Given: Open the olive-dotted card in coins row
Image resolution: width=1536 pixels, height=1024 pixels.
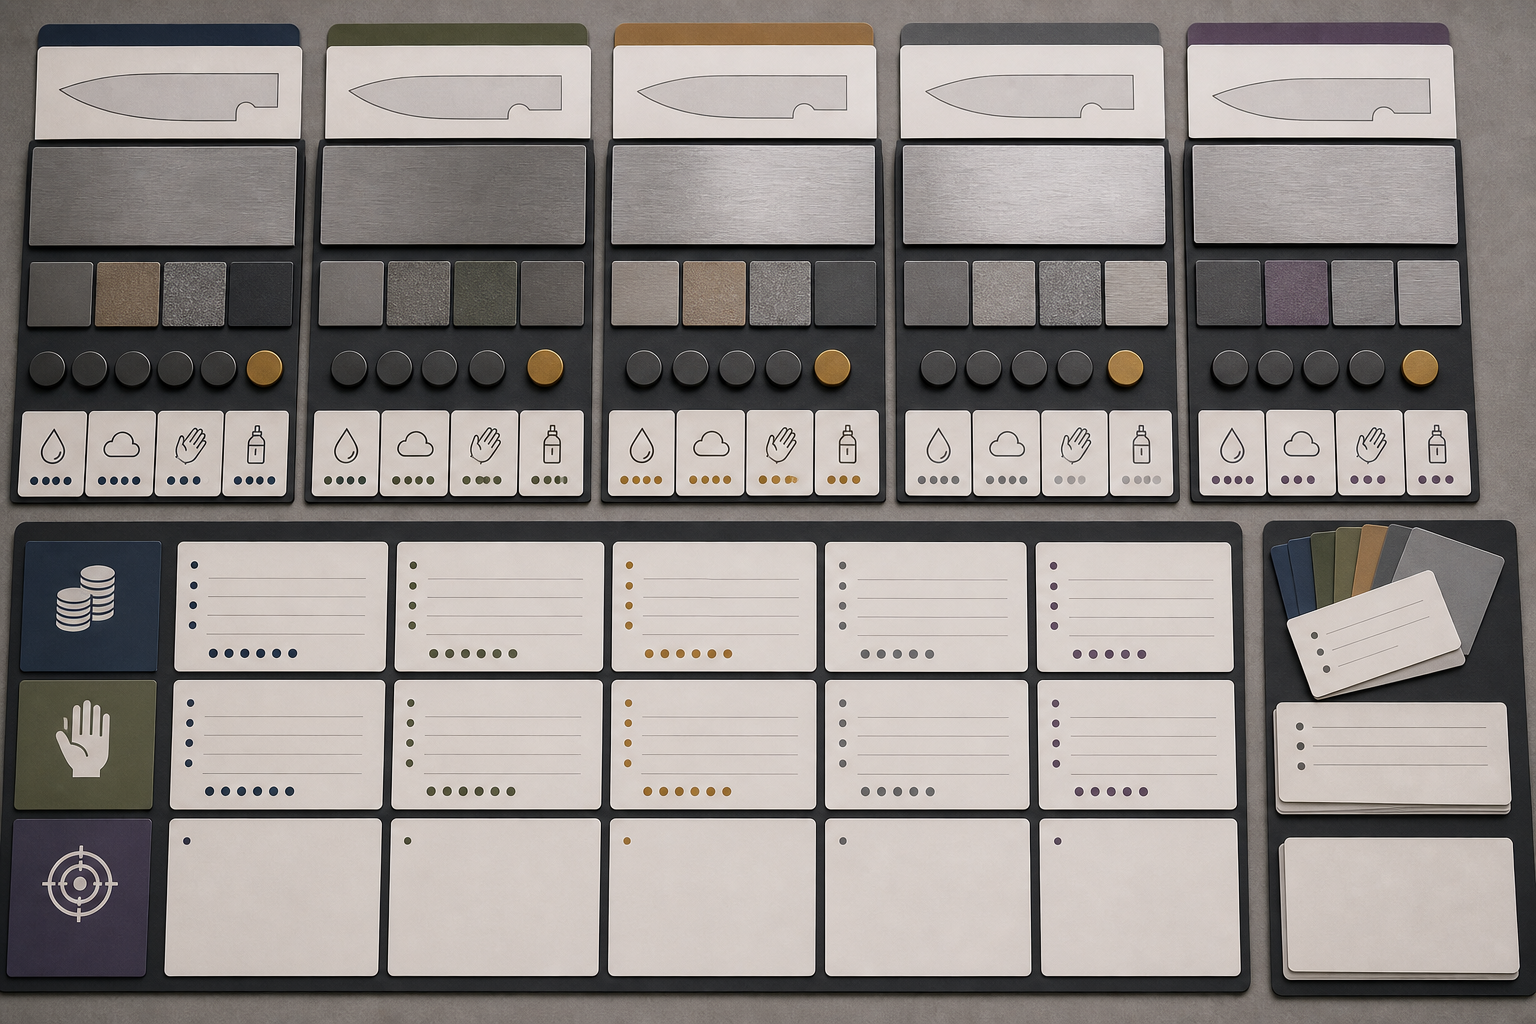Looking at the screenshot, I should click(x=499, y=607).
